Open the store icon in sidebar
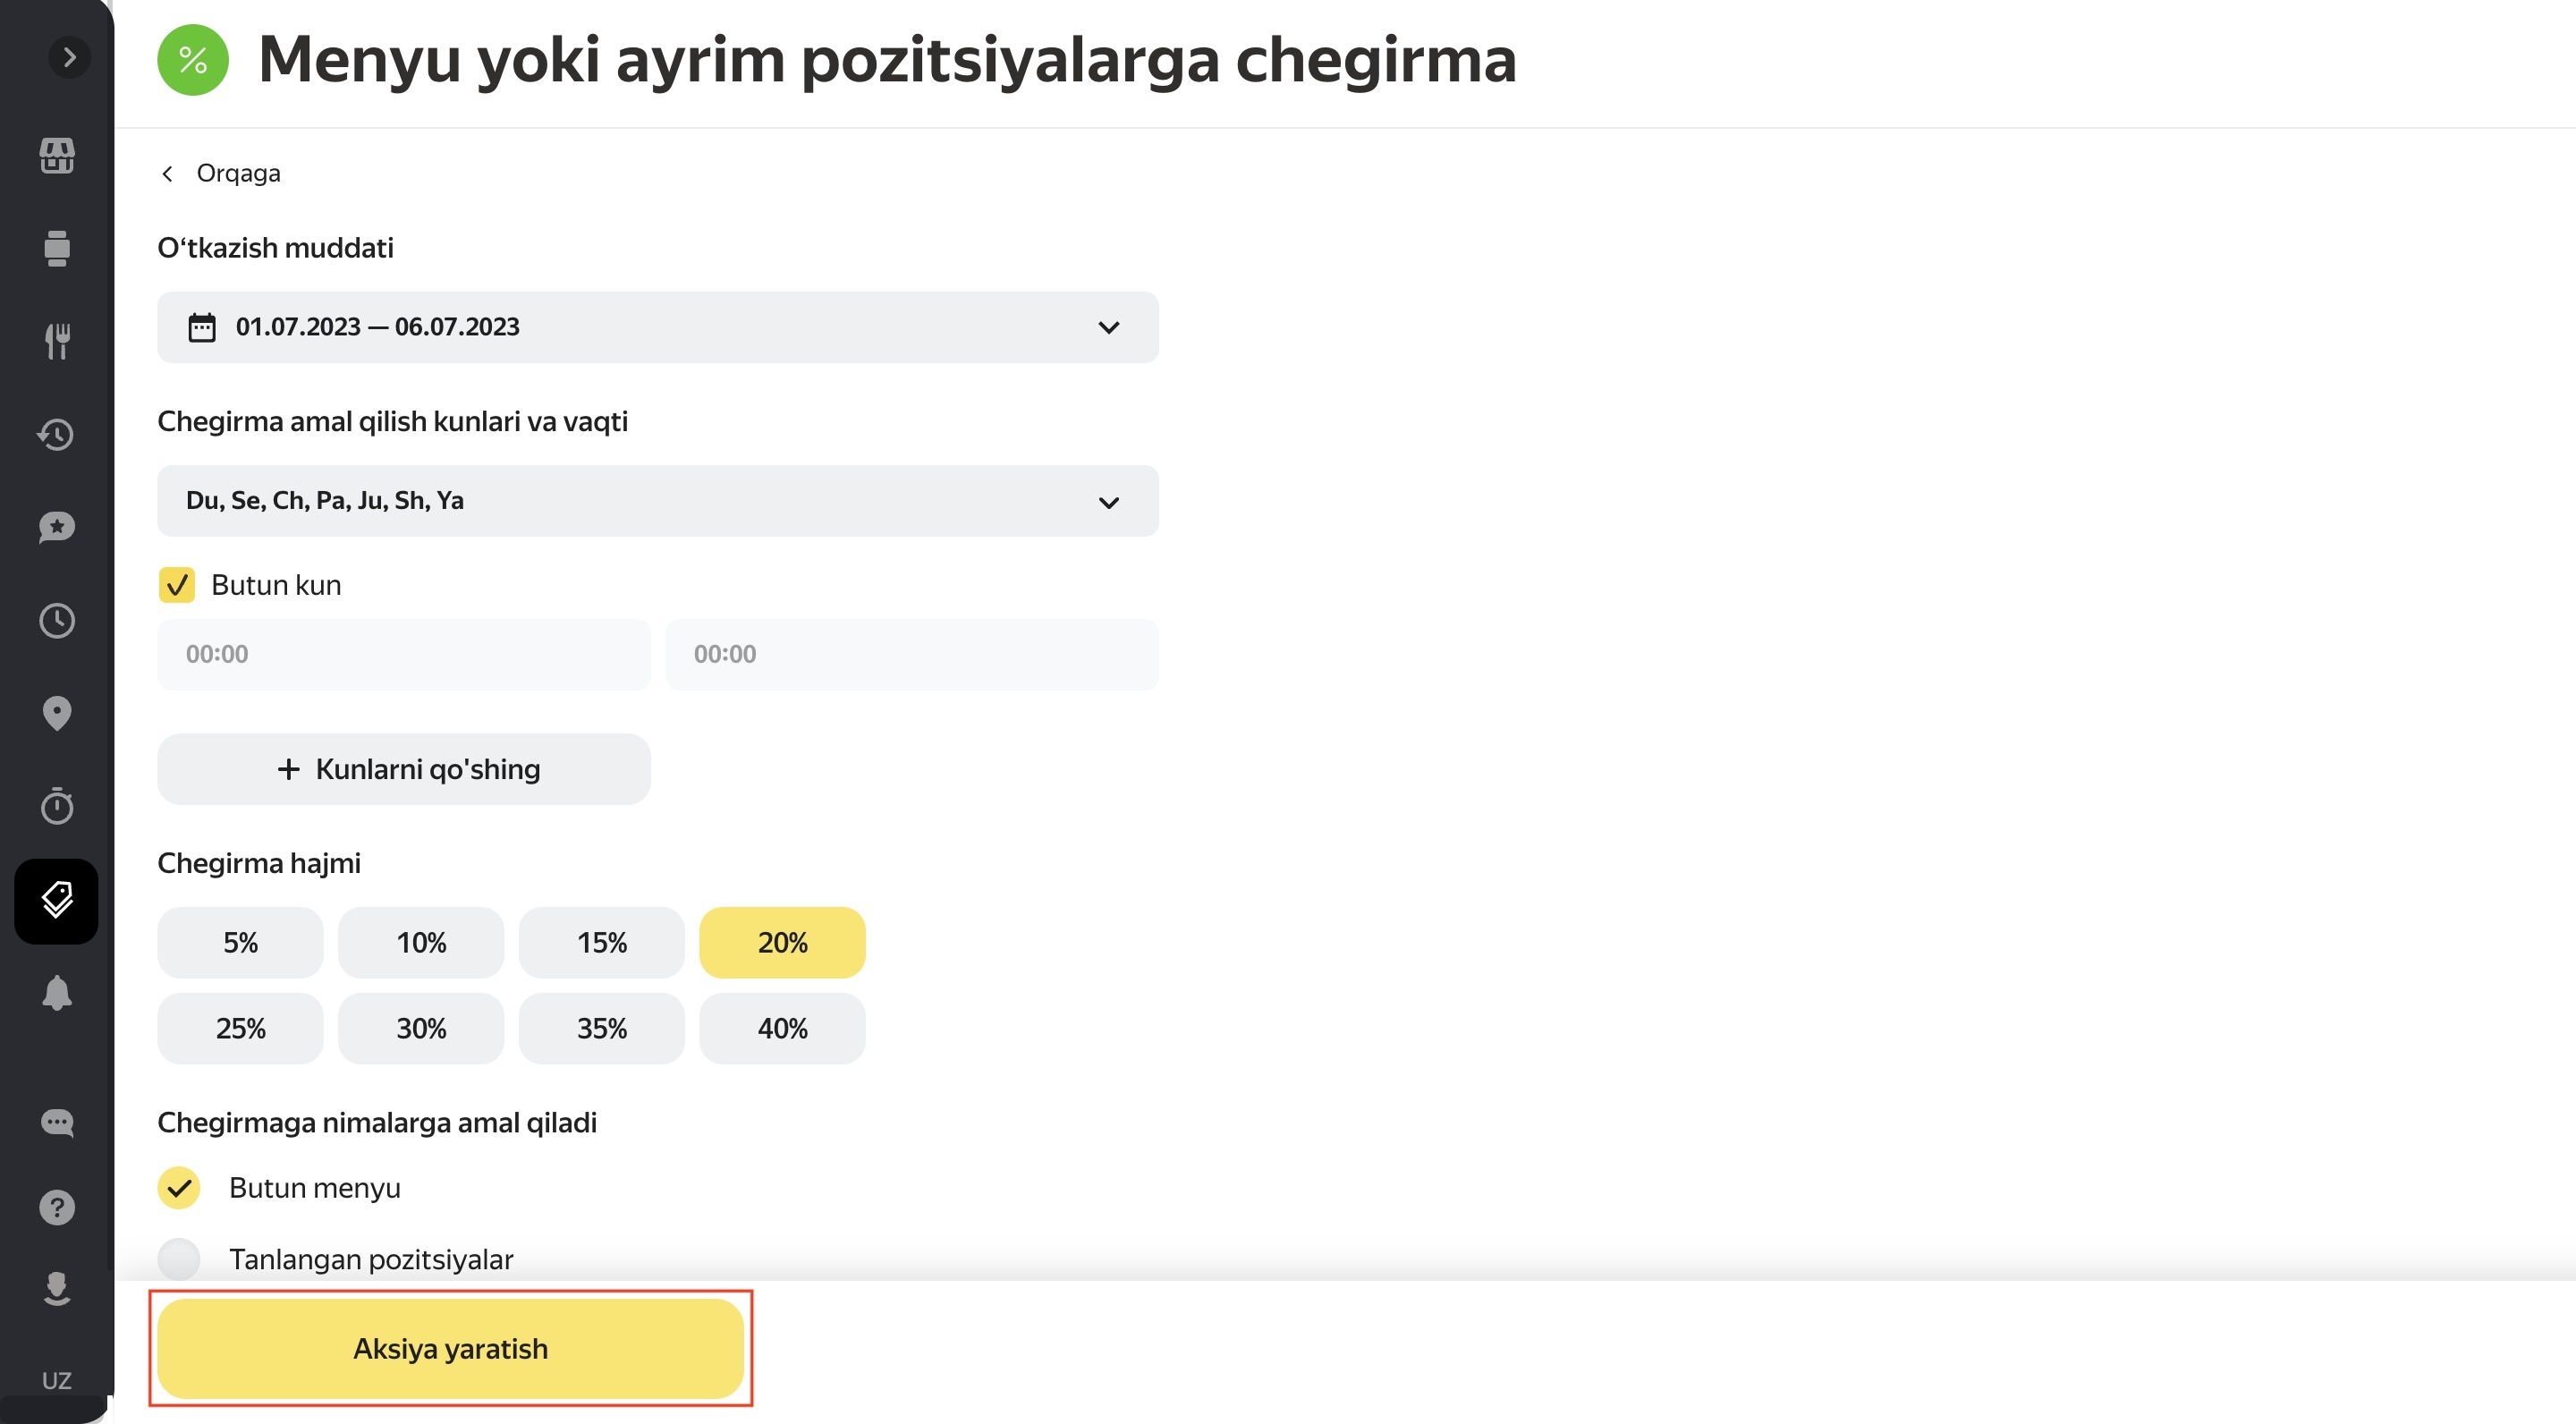This screenshot has height=1424, width=2576. coord(57,155)
